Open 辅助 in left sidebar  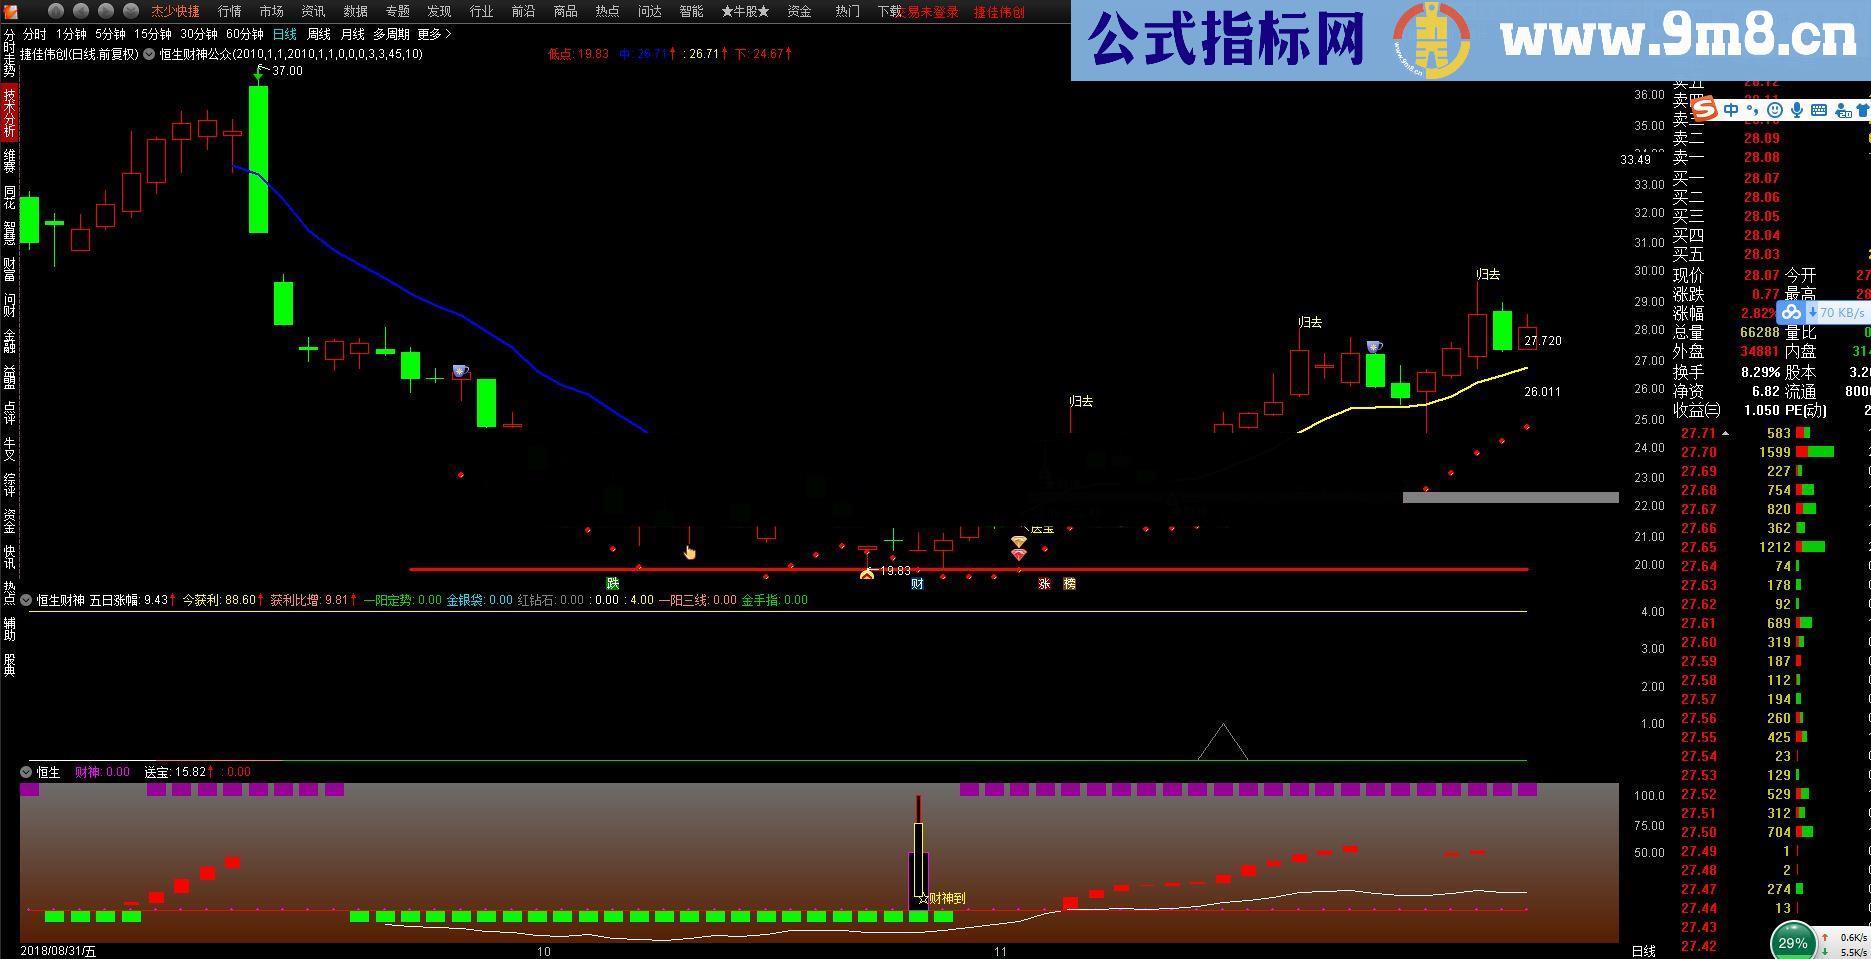(9, 628)
